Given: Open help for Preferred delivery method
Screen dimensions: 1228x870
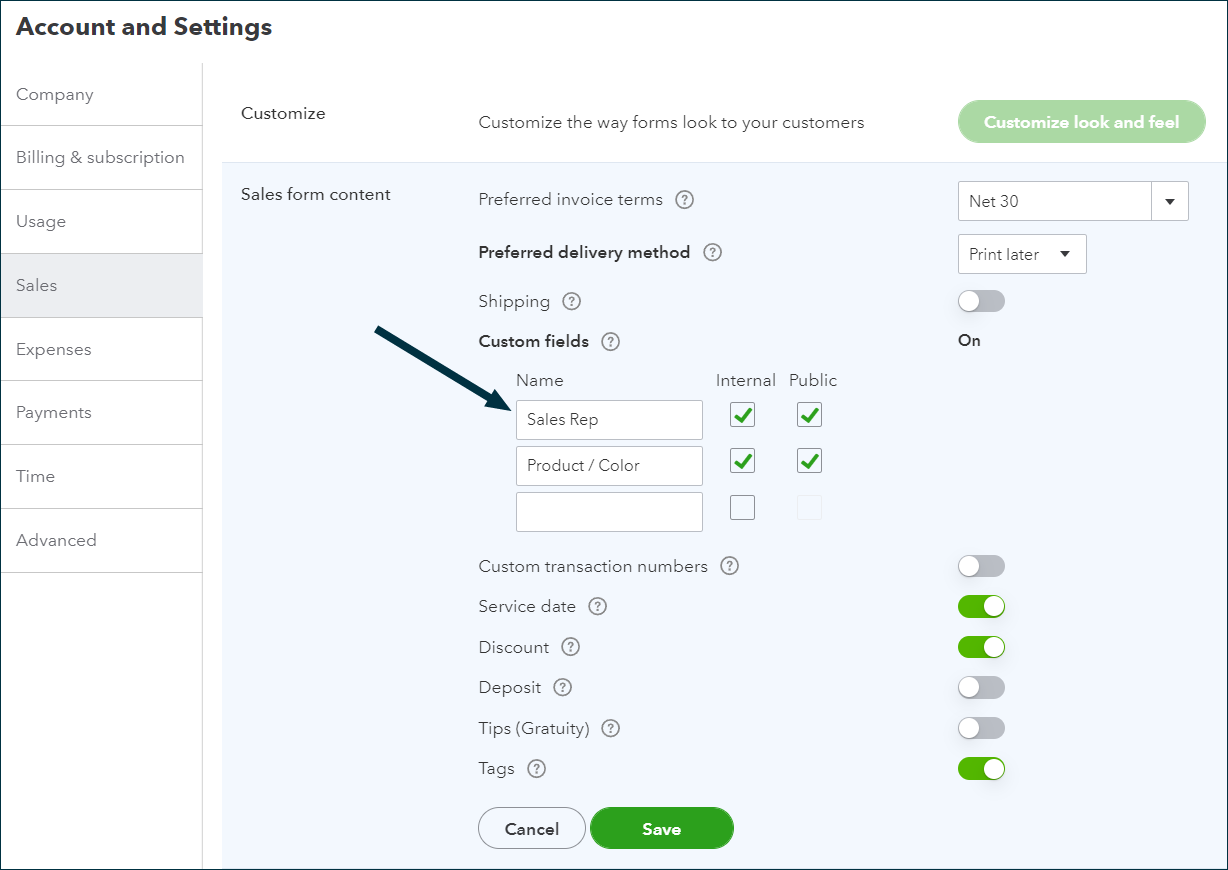Looking at the screenshot, I should [x=712, y=253].
